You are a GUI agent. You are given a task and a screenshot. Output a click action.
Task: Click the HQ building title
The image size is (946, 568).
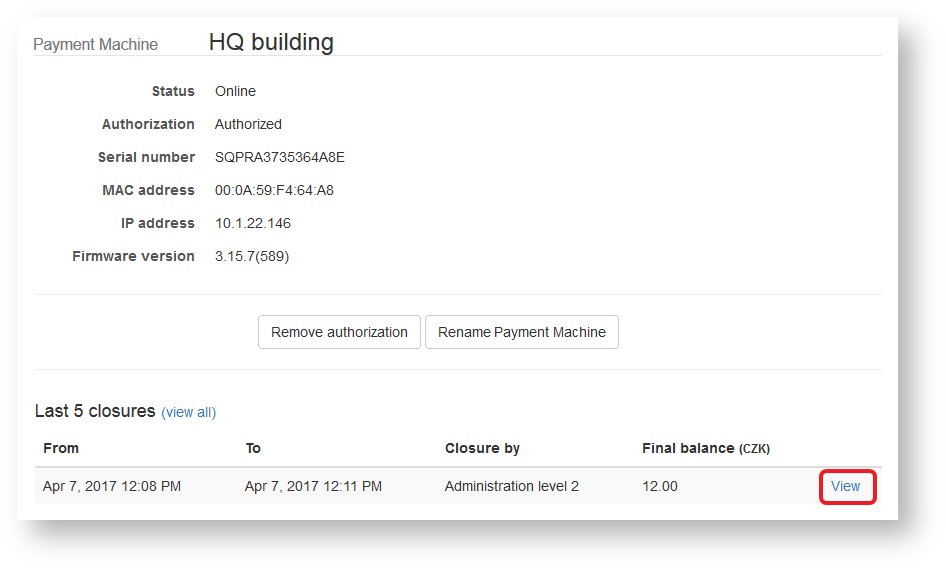tap(271, 42)
